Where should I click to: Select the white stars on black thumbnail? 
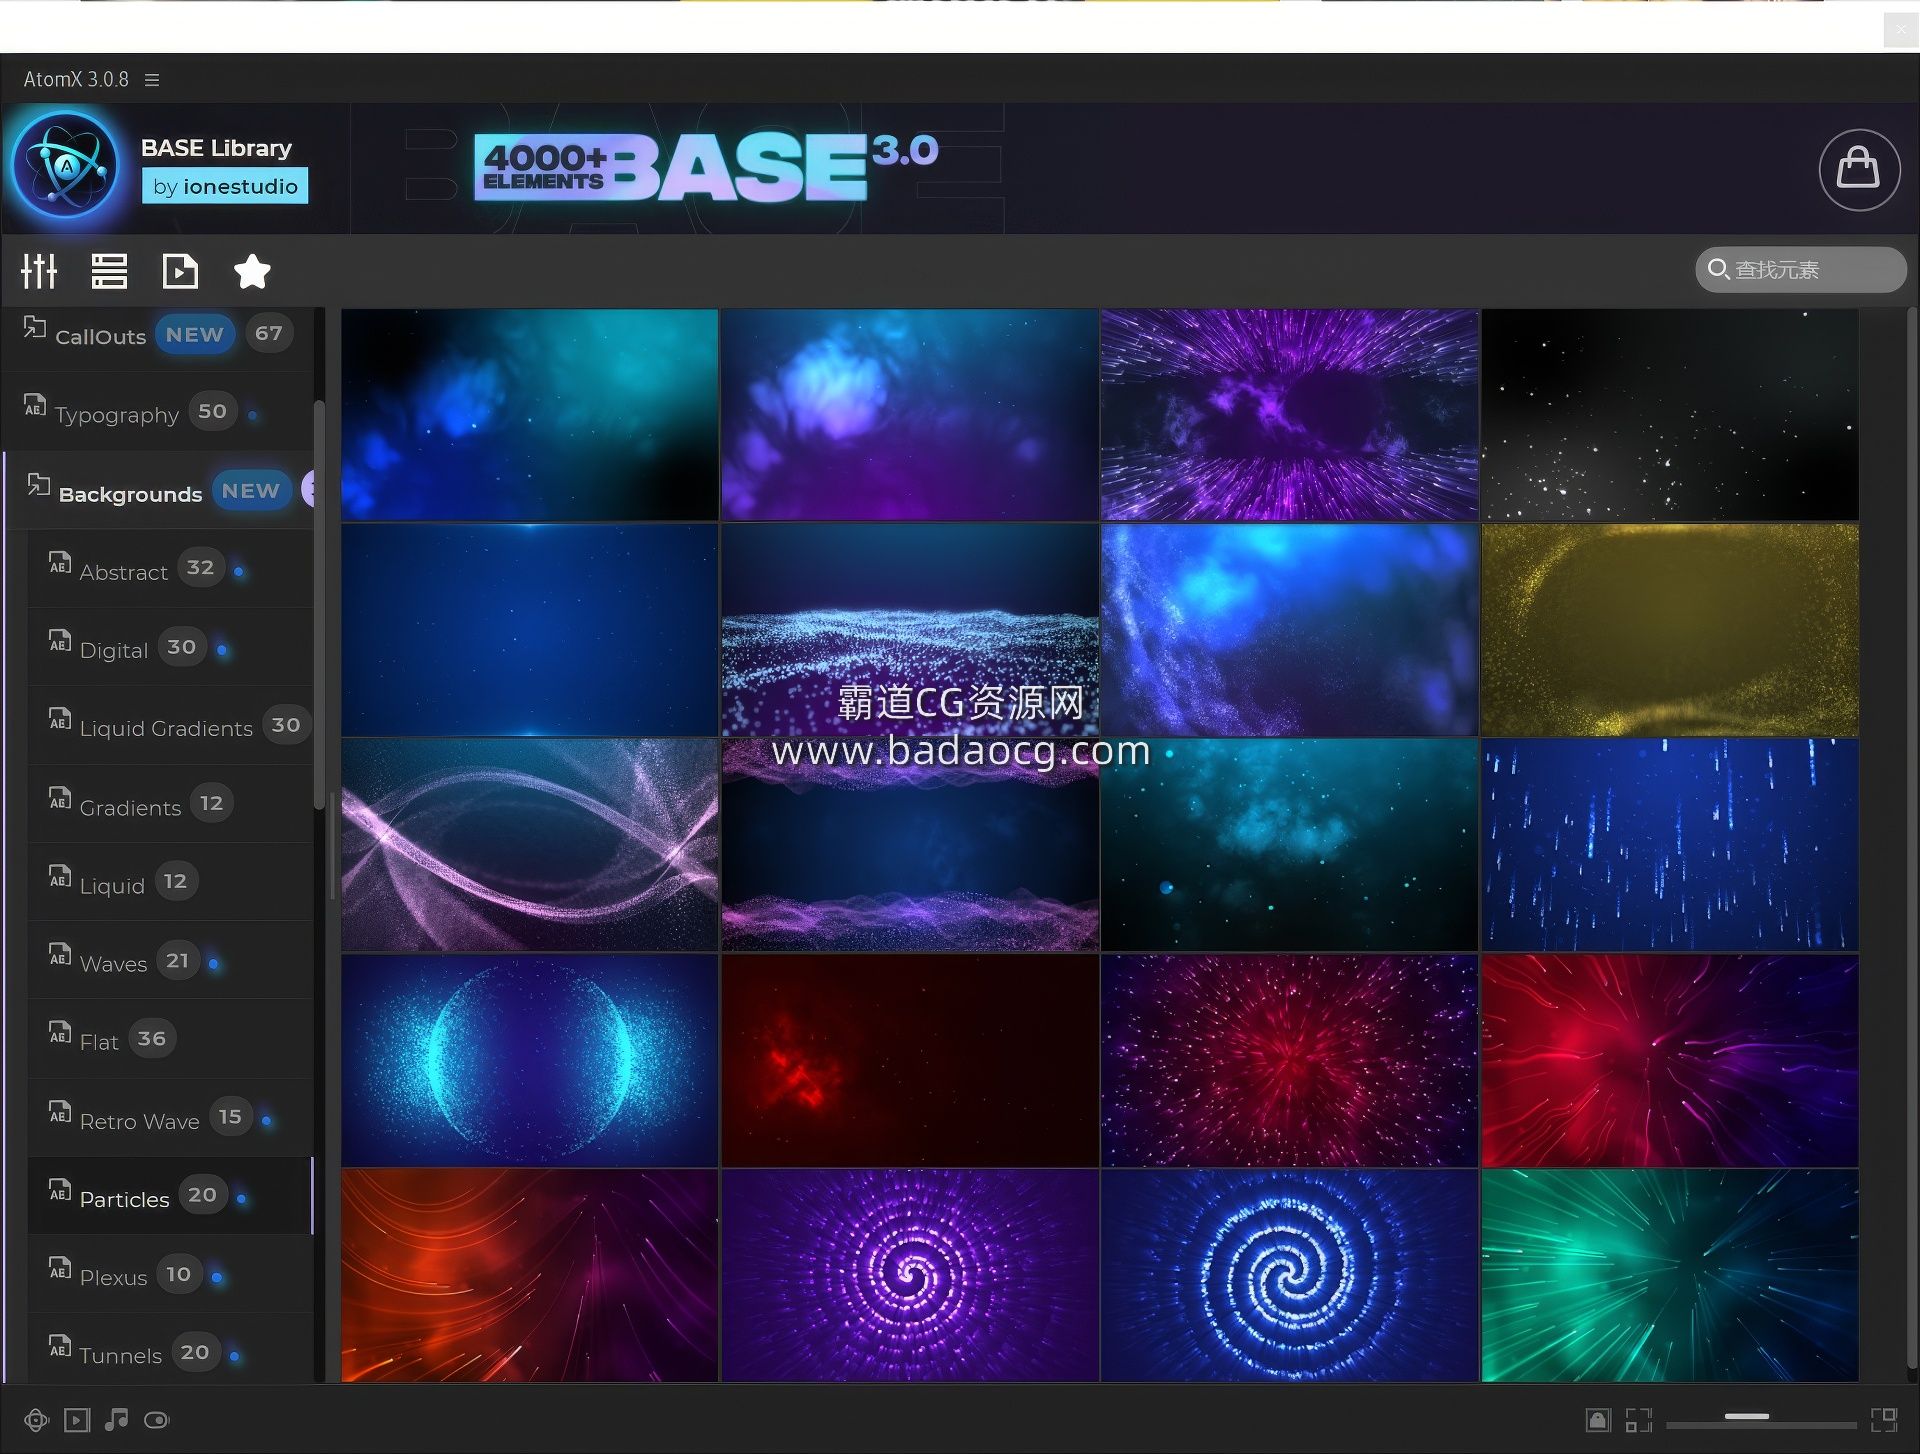coord(1670,415)
